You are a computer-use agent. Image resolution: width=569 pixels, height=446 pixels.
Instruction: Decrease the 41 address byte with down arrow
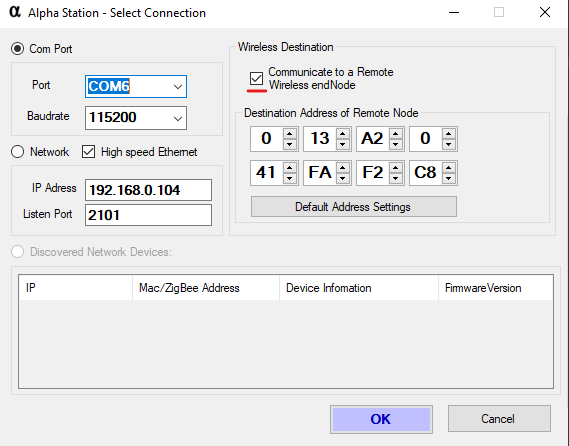pos(290,178)
